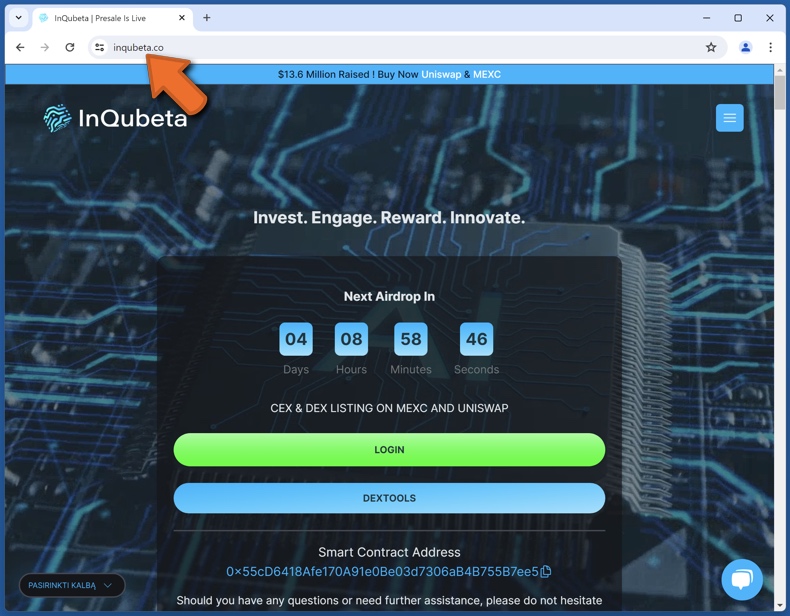Image resolution: width=790 pixels, height=616 pixels.
Task: Click the Seconds countdown value 46
Action: [476, 339]
